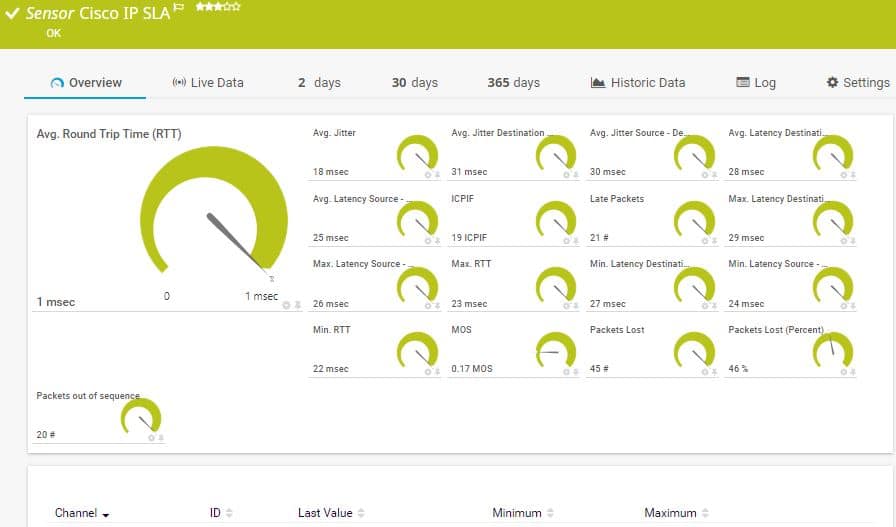Sort the table by Maximum column
This screenshot has width=896, height=527.
(675, 513)
